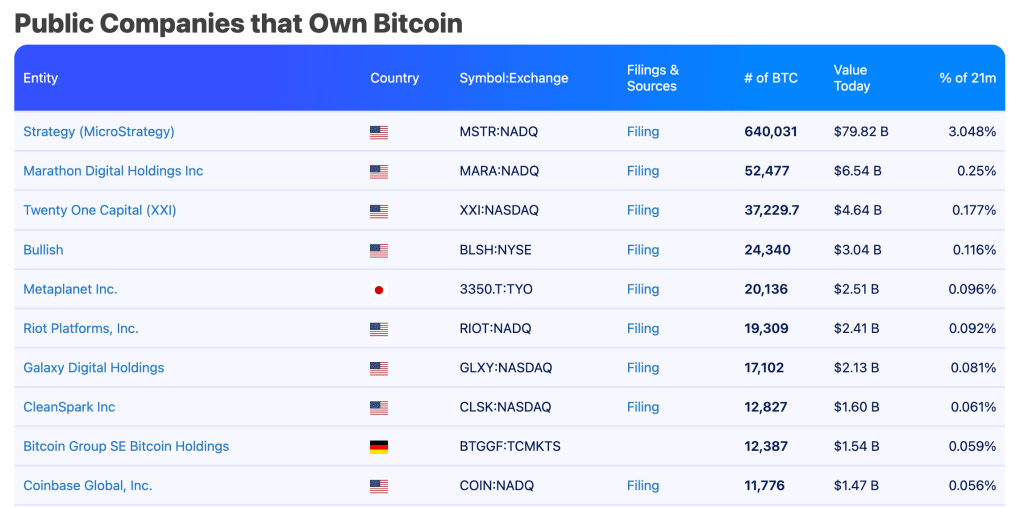View Filing link for Coinbase Global, Inc.

(x=643, y=486)
